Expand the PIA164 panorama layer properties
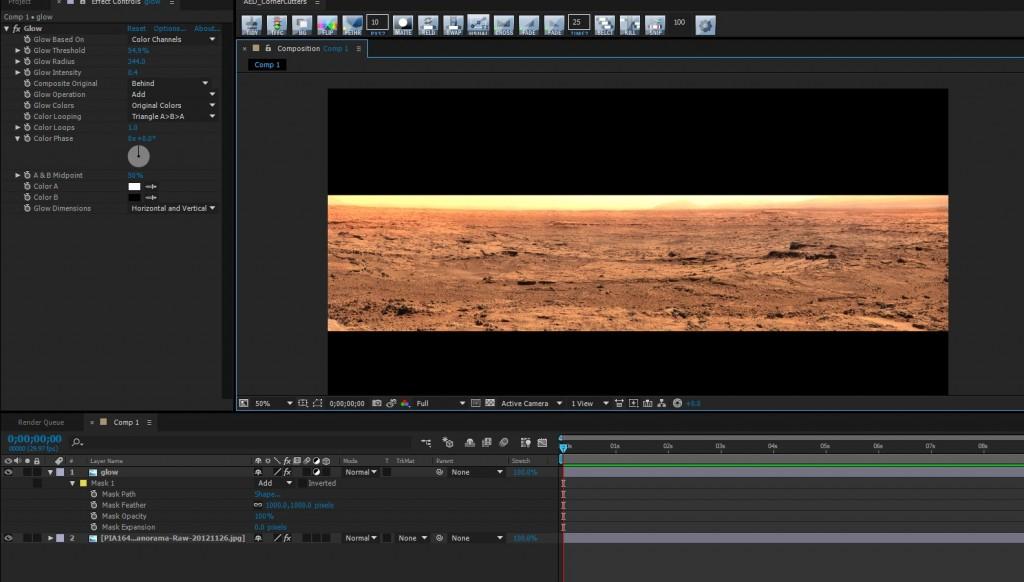Viewport: 1024px width, 582px height. [50, 538]
